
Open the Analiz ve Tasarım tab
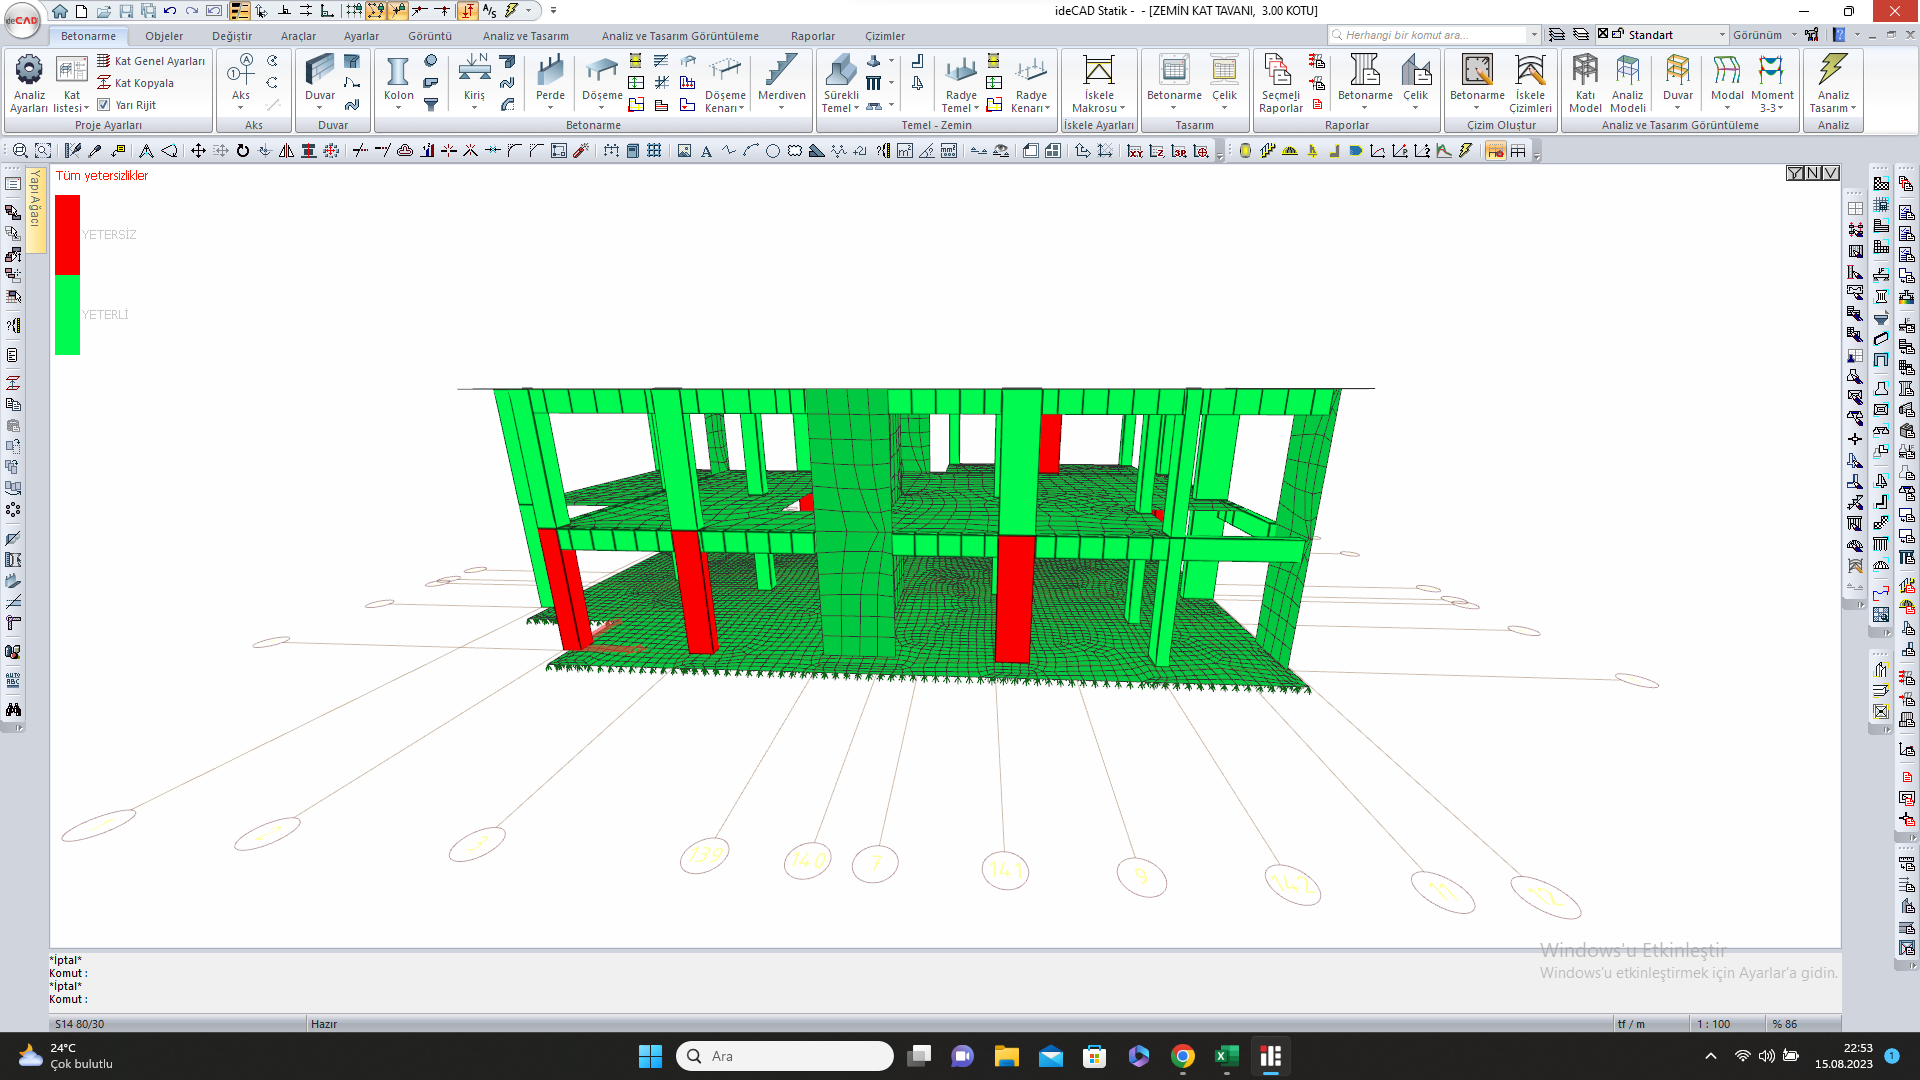[x=525, y=35]
